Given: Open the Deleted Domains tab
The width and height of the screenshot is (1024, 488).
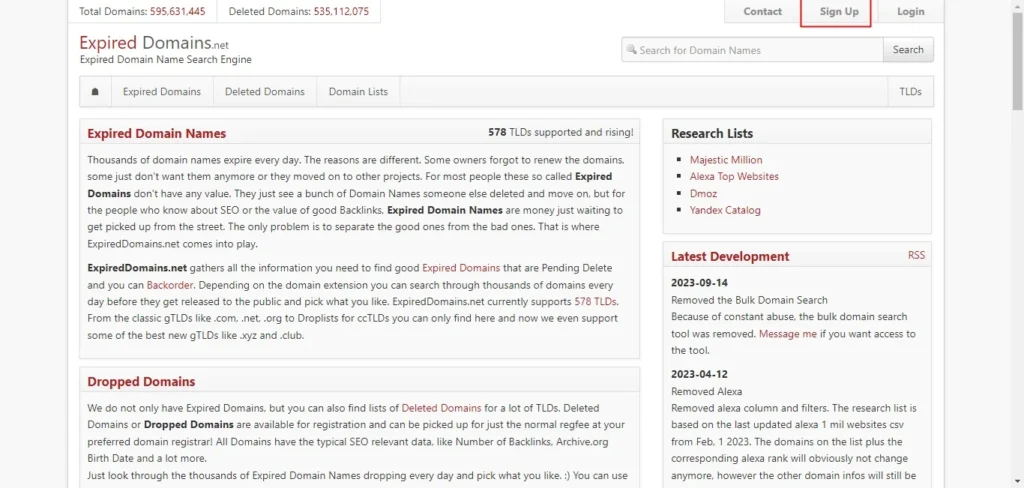Looking at the screenshot, I should click(x=264, y=92).
